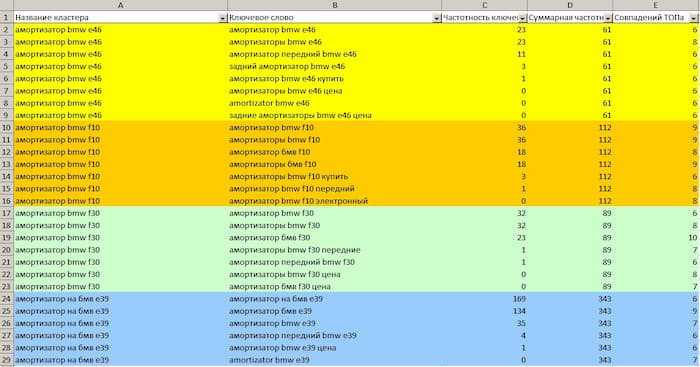Select row header 24

[7, 299]
